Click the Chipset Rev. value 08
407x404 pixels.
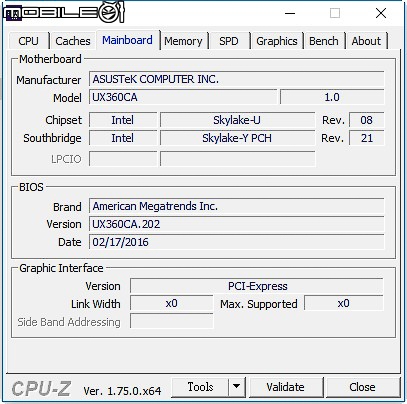tap(366, 120)
